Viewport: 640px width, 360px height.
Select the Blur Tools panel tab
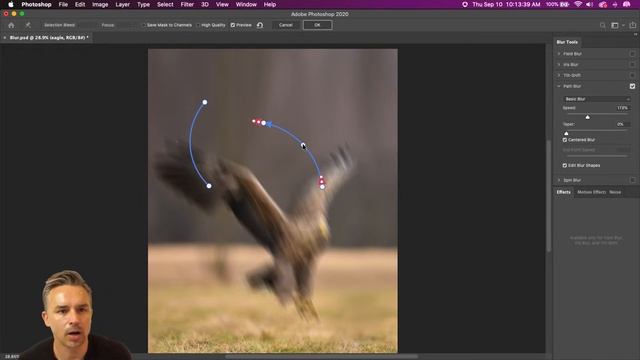coord(567,42)
